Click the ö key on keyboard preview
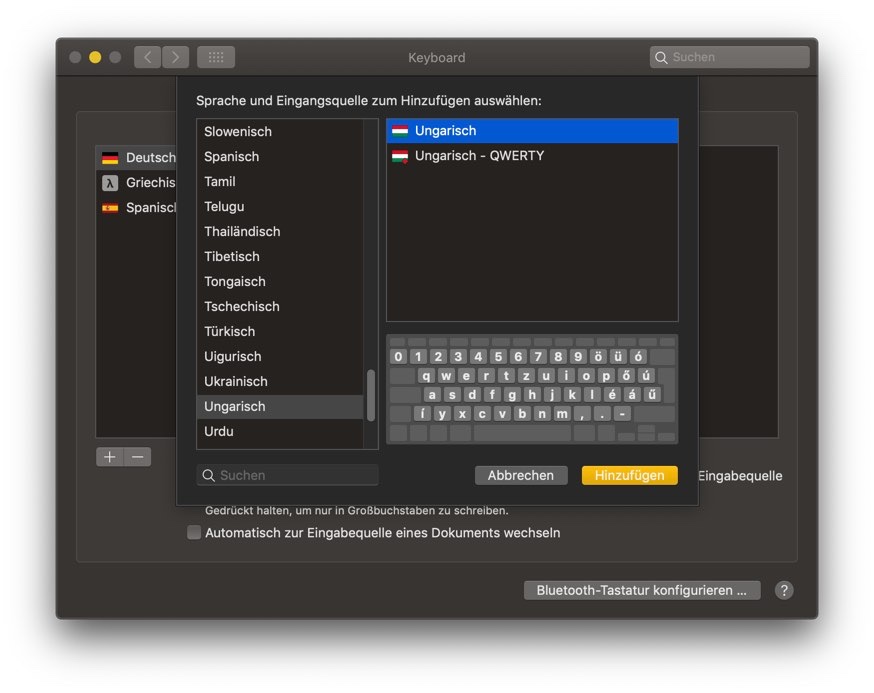 (598, 356)
